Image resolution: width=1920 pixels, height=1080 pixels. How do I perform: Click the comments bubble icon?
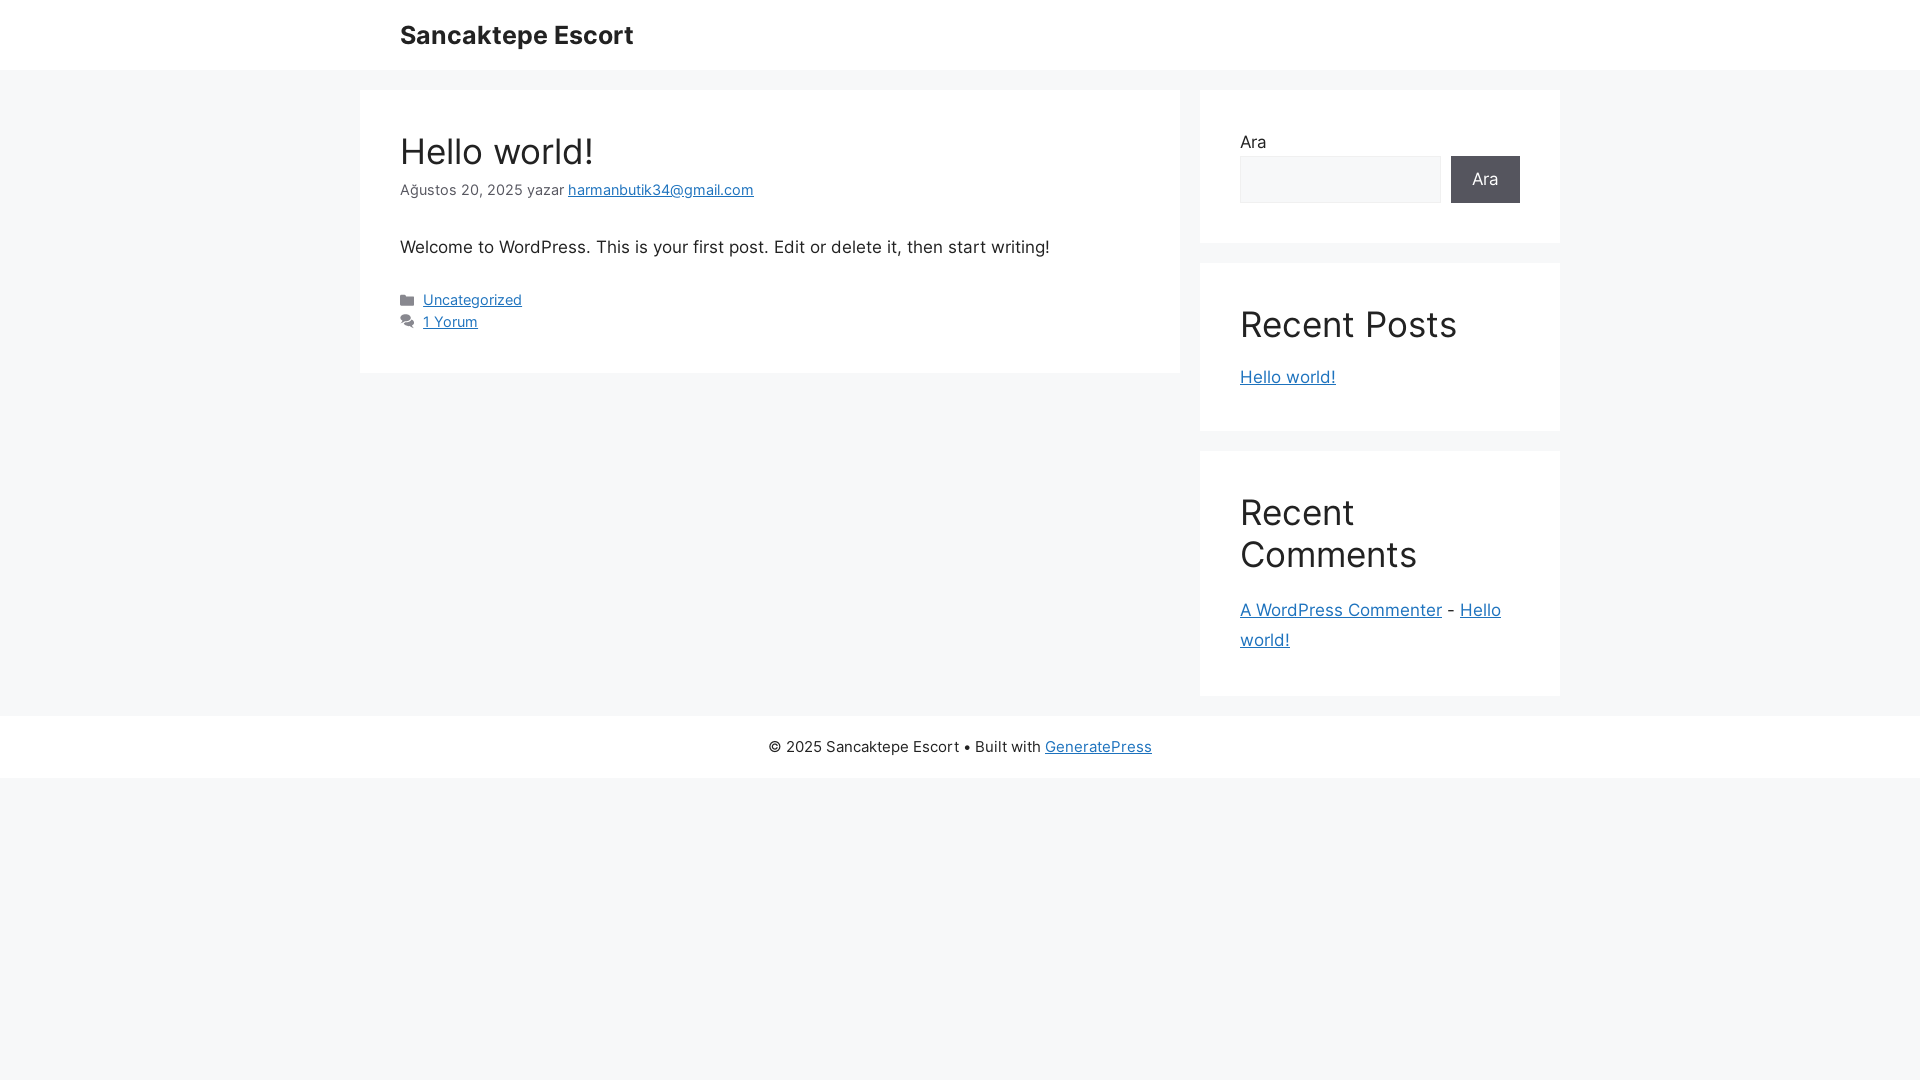pos(407,322)
